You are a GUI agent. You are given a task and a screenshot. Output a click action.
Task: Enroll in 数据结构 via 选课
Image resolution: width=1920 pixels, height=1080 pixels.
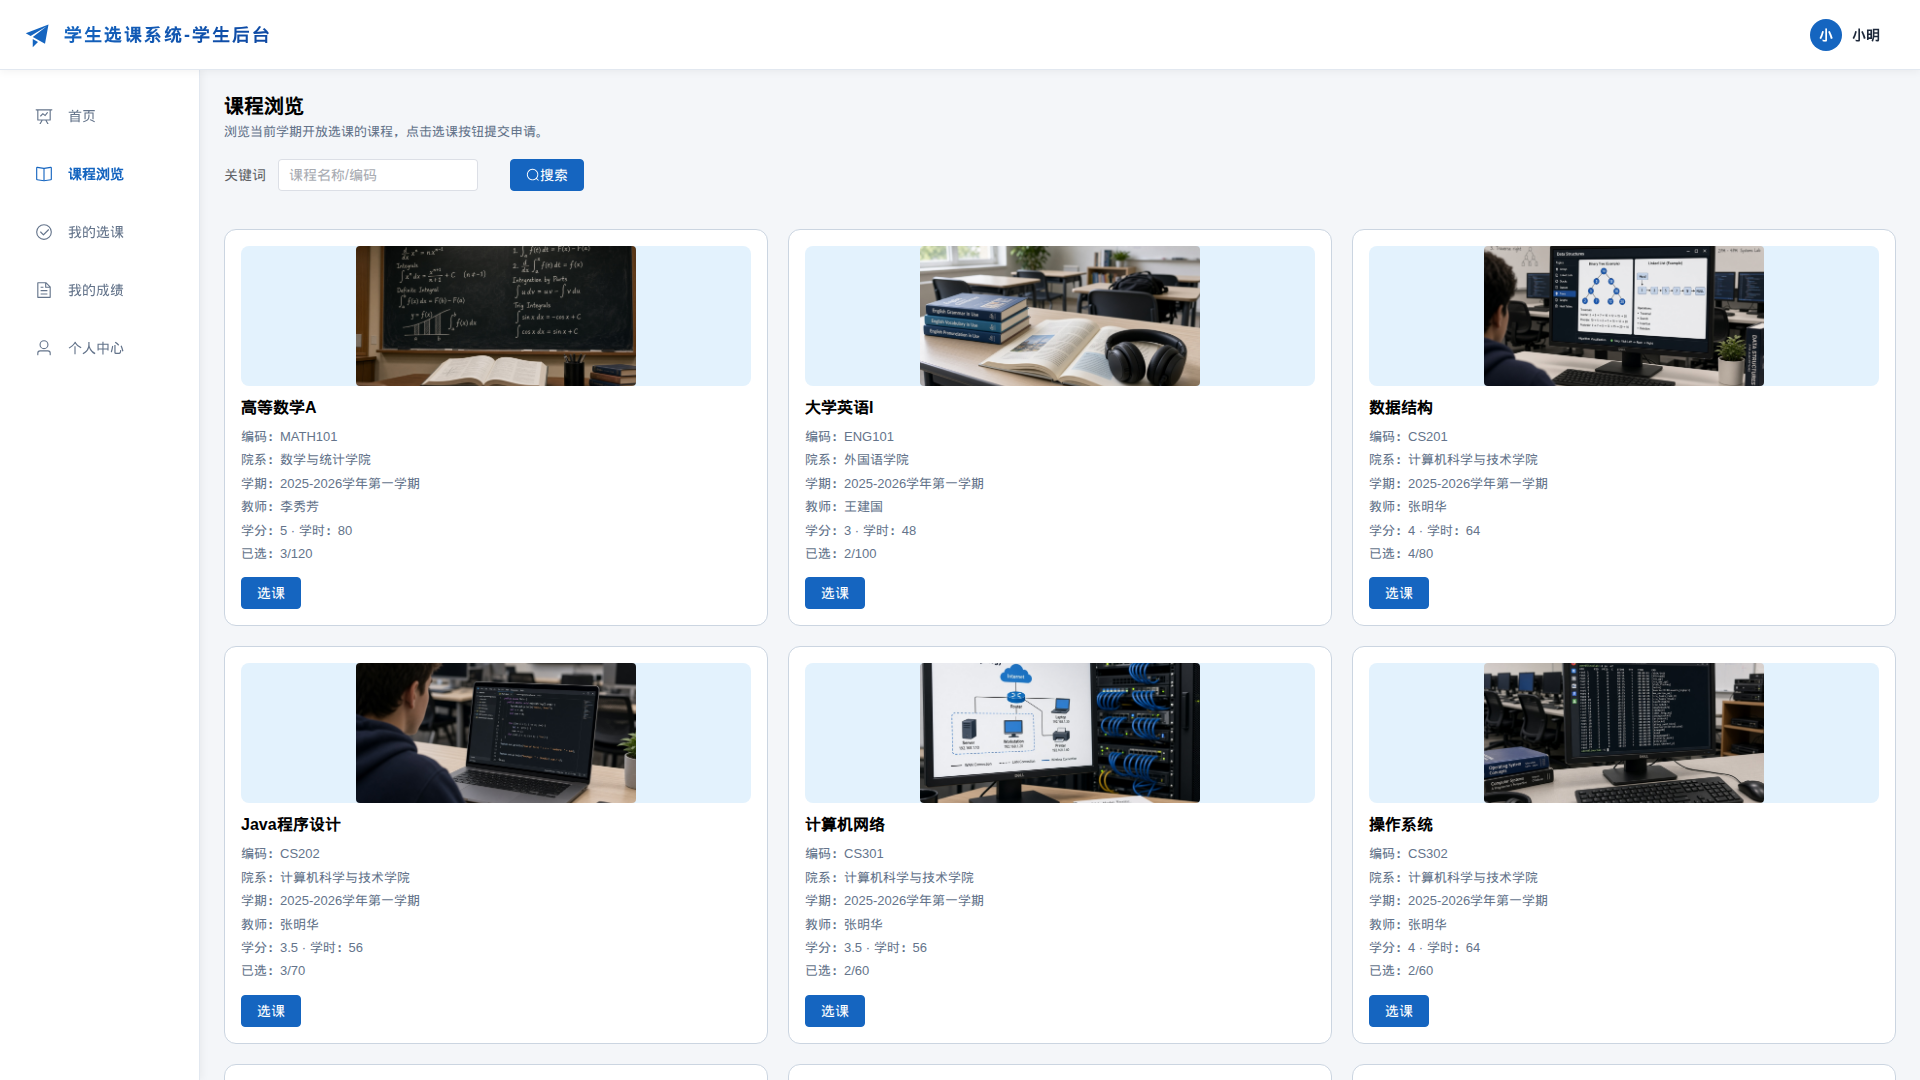click(x=1399, y=593)
